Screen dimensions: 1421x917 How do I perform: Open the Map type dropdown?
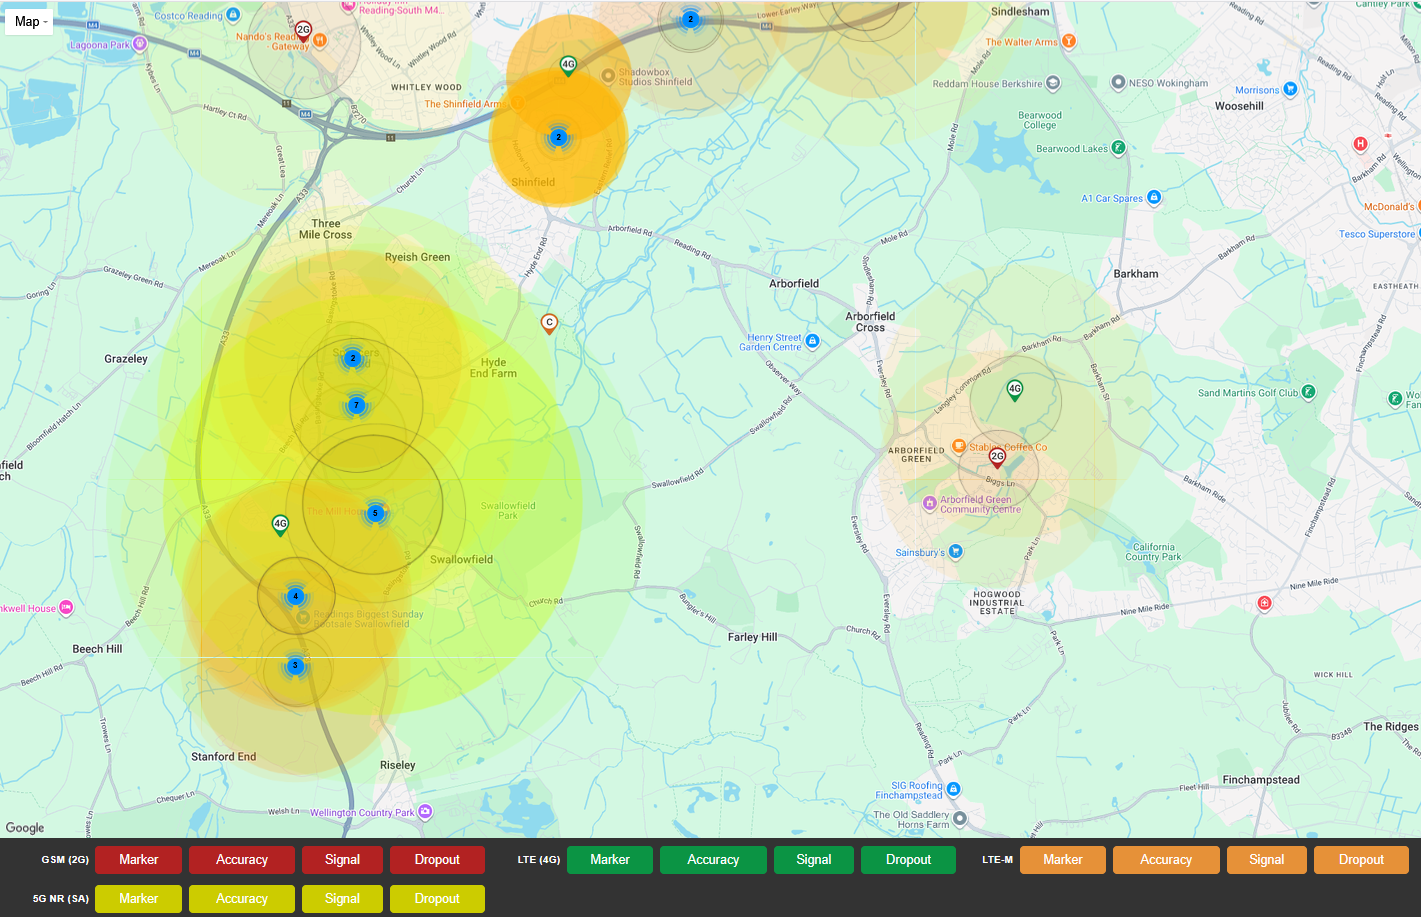pyautogui.click(x=30, y=21)
